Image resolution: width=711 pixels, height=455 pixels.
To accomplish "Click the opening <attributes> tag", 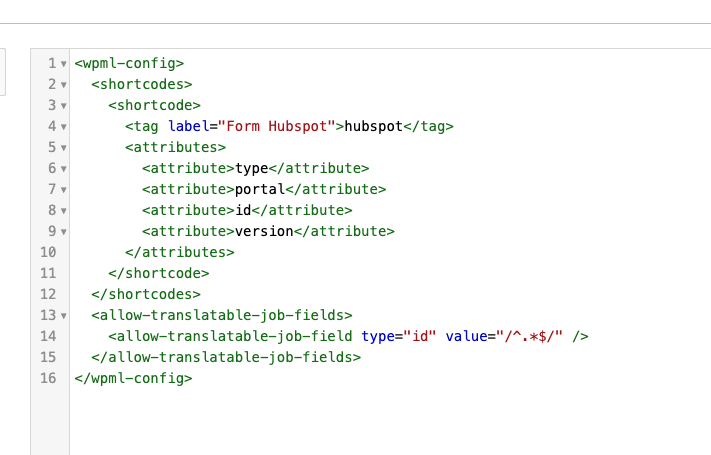I will (x=175, y=147).
